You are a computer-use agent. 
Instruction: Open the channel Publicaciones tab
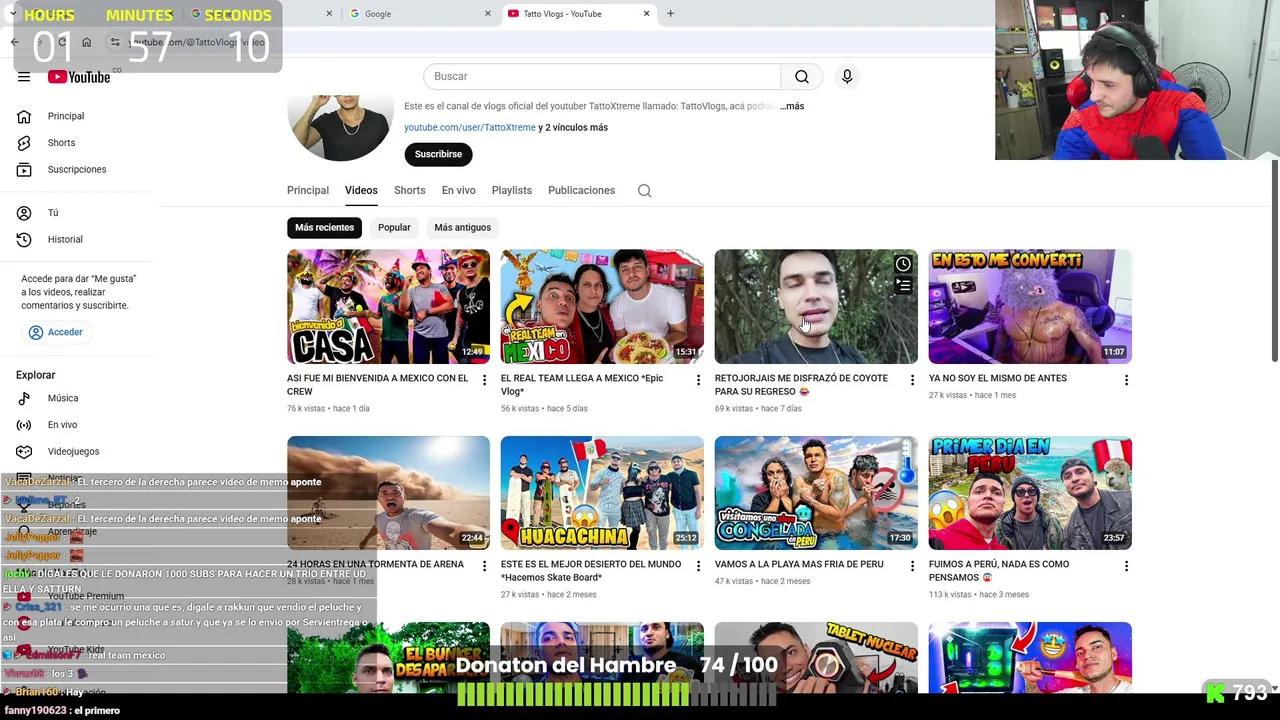click(x=581, y=190)
